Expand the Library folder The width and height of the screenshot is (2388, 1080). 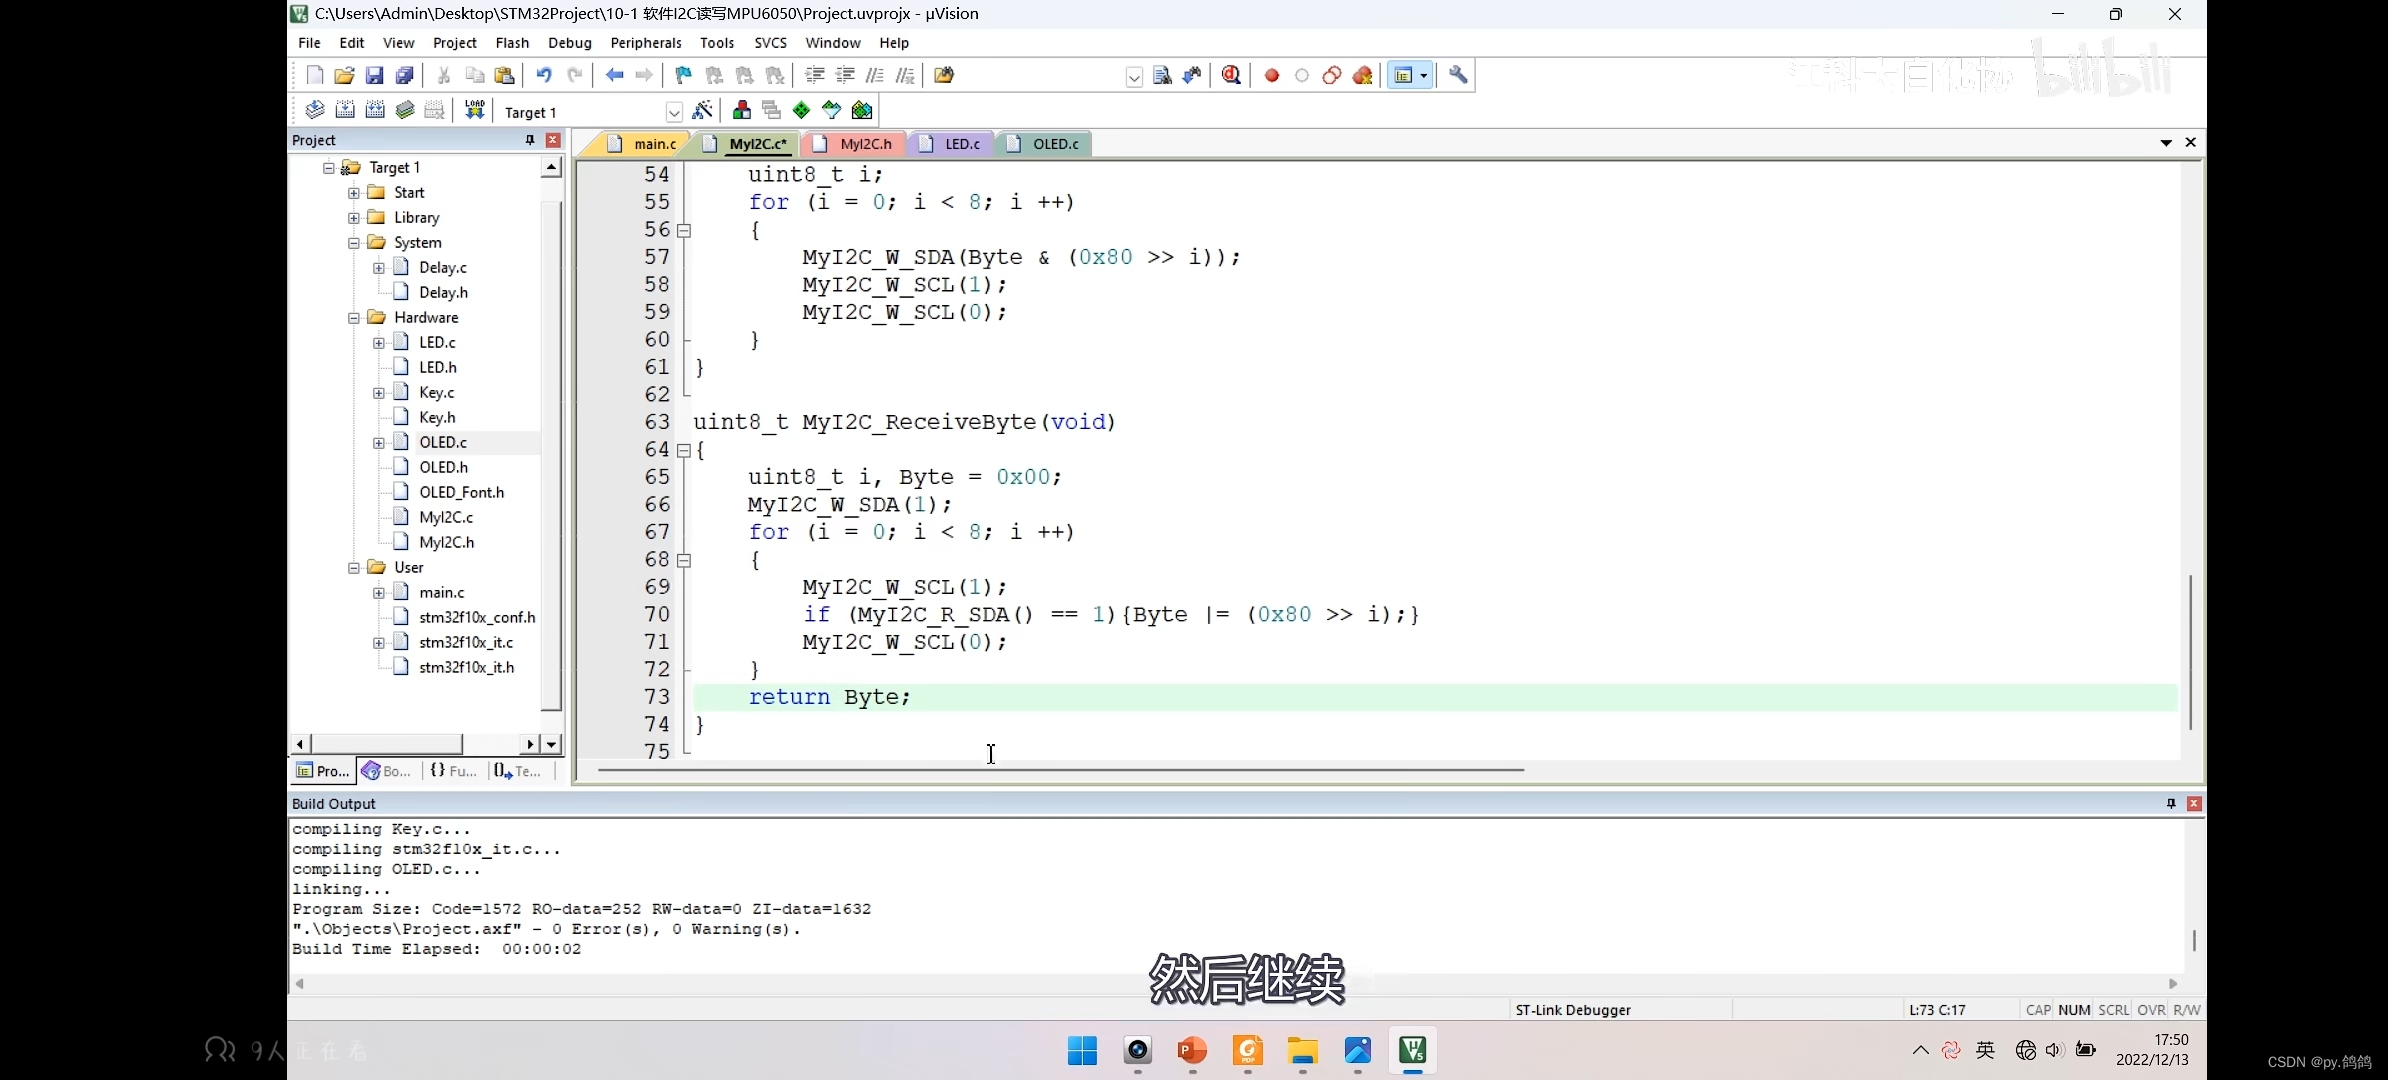(353, 218)
